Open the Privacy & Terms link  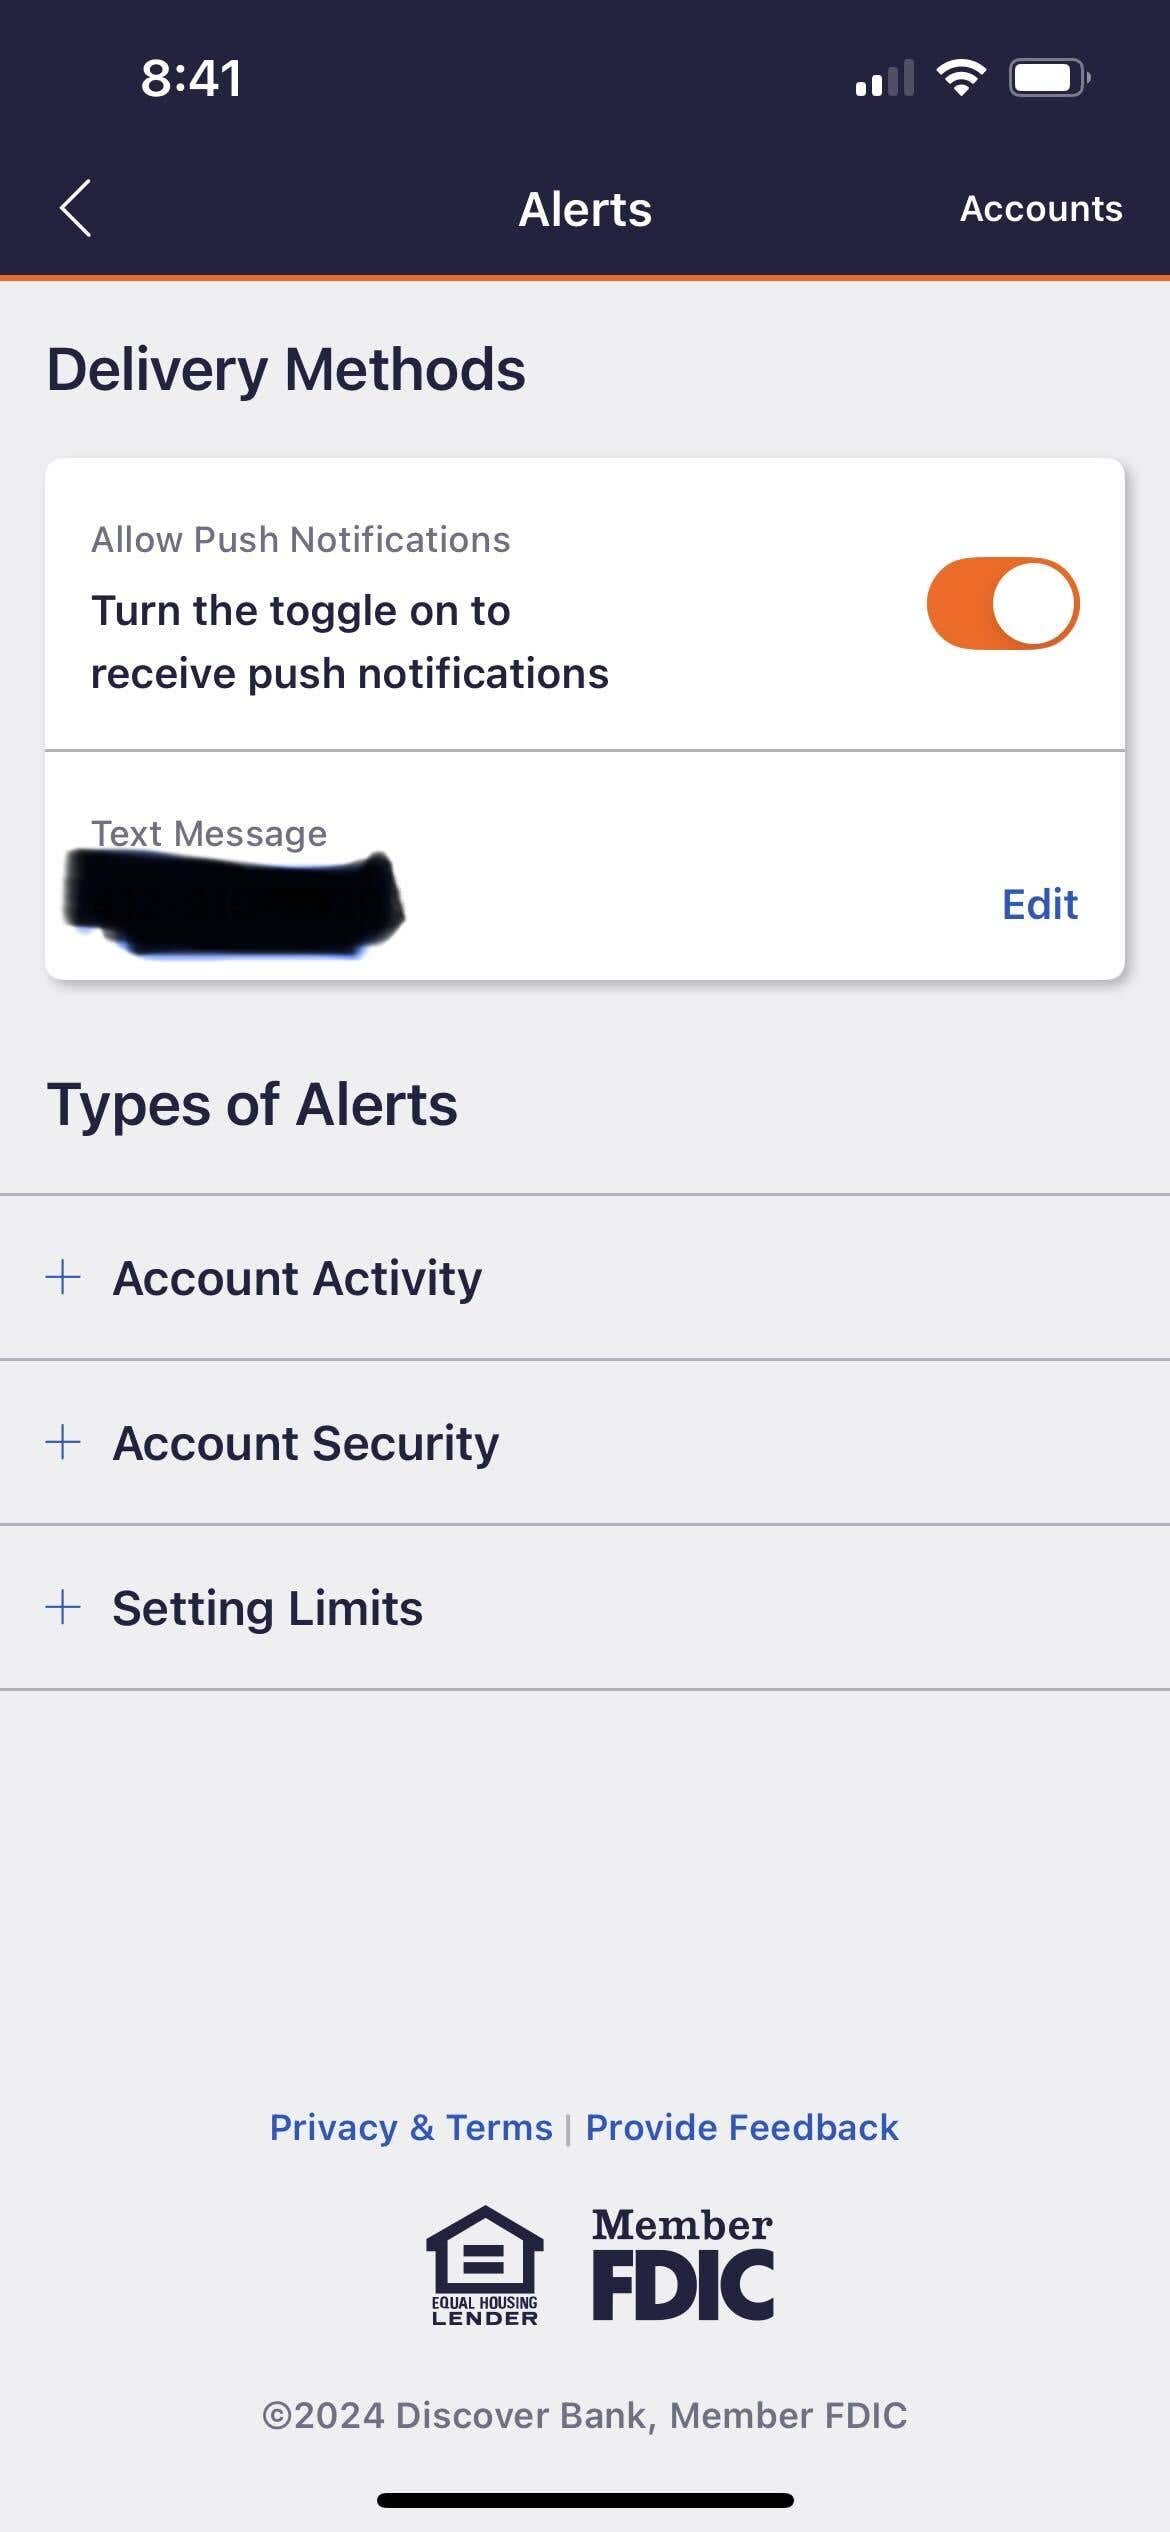tap(411, 2127)
